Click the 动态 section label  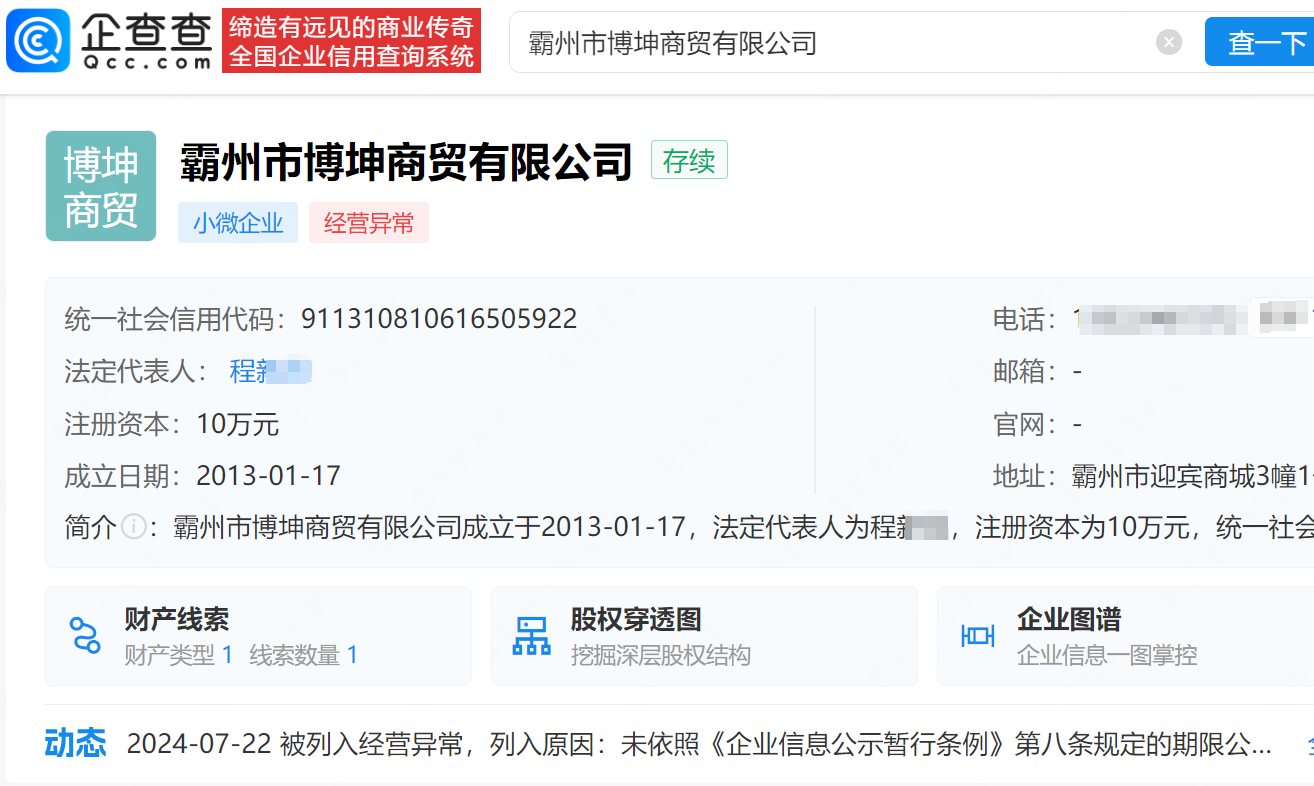click(75, 744)
